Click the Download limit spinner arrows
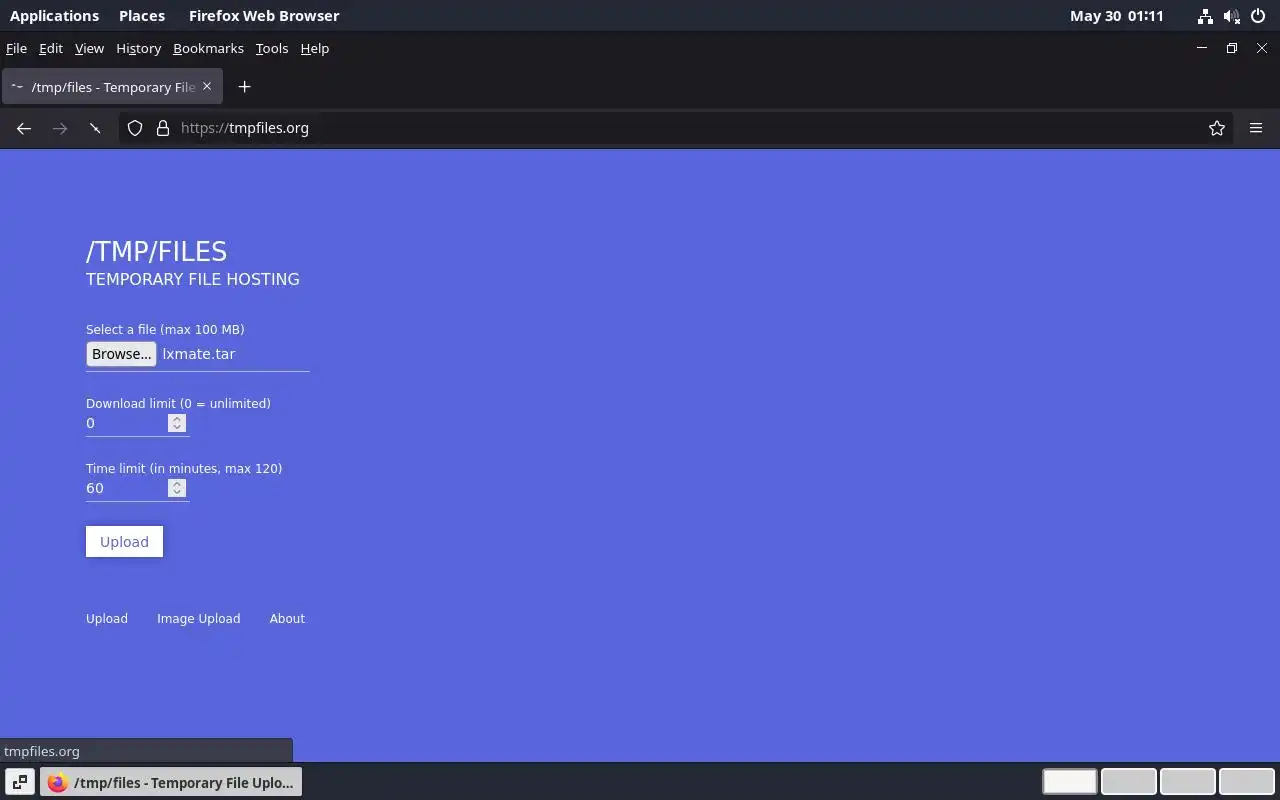Viewport: 1280px width, 800px height. 177,423
